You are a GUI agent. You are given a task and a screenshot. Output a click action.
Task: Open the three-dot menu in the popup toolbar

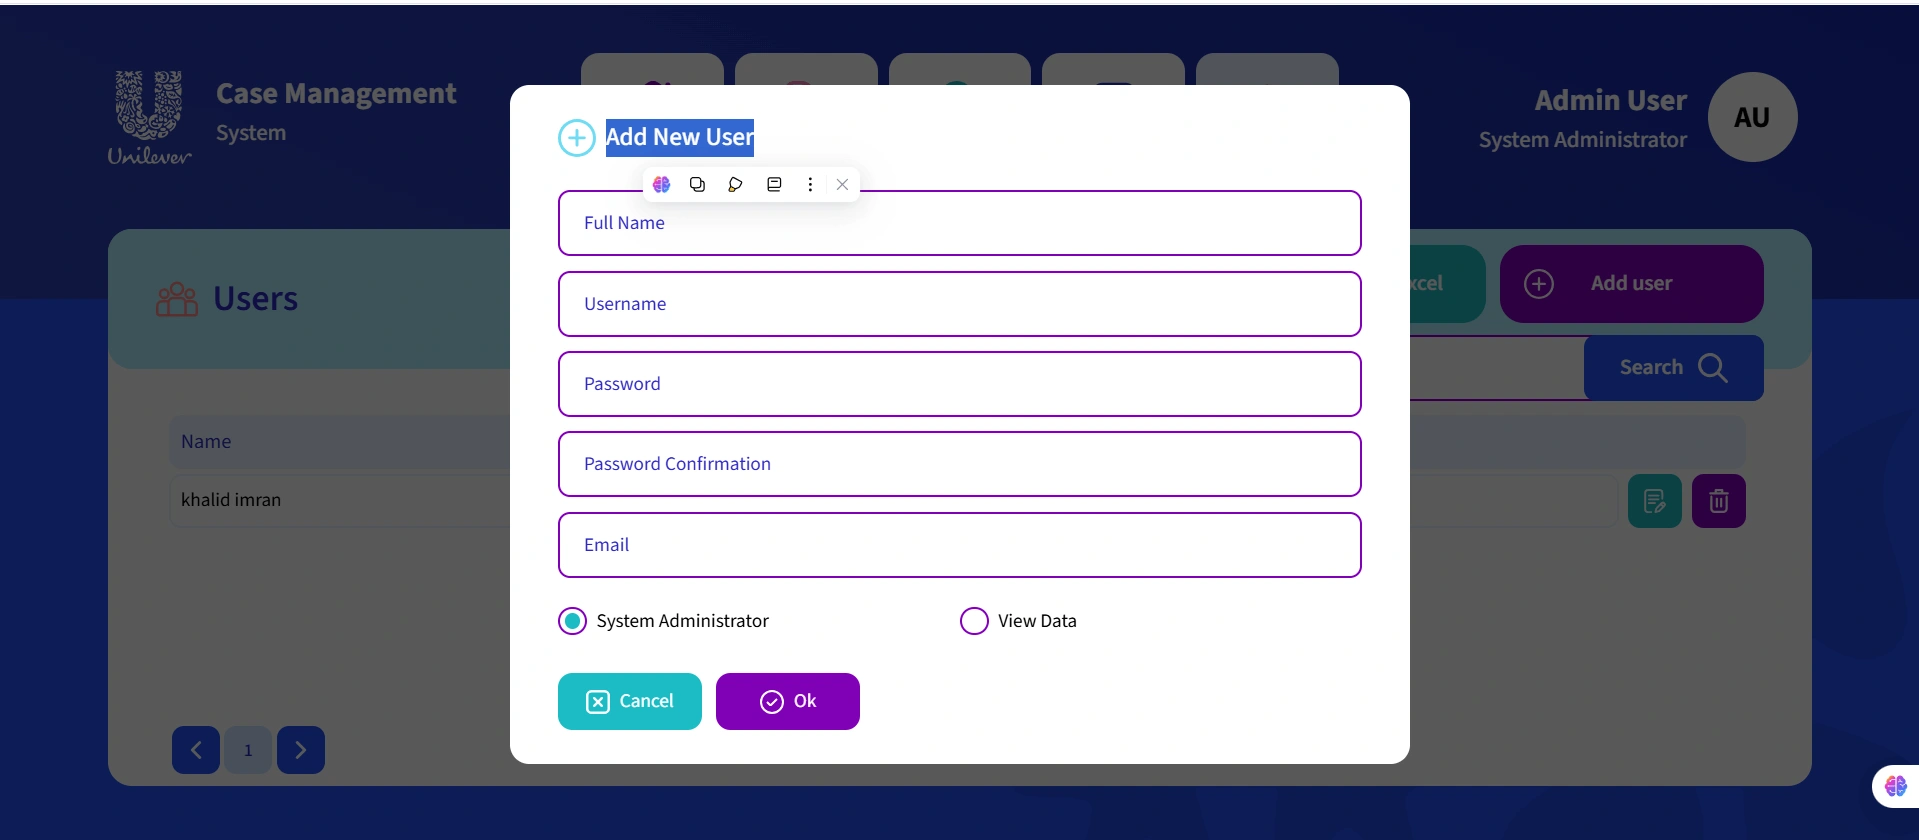tap(810, 184)
